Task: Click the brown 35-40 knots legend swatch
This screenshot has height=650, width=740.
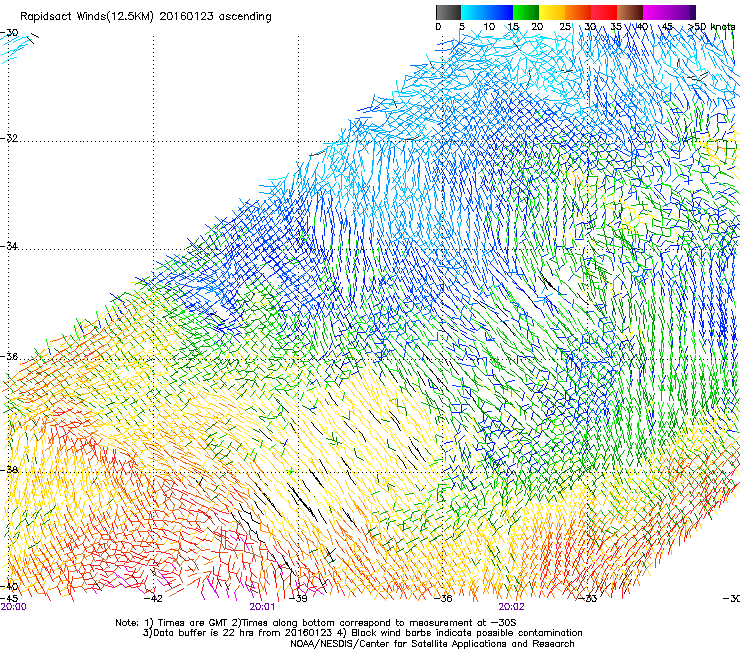Action: (x=630, y=12)
